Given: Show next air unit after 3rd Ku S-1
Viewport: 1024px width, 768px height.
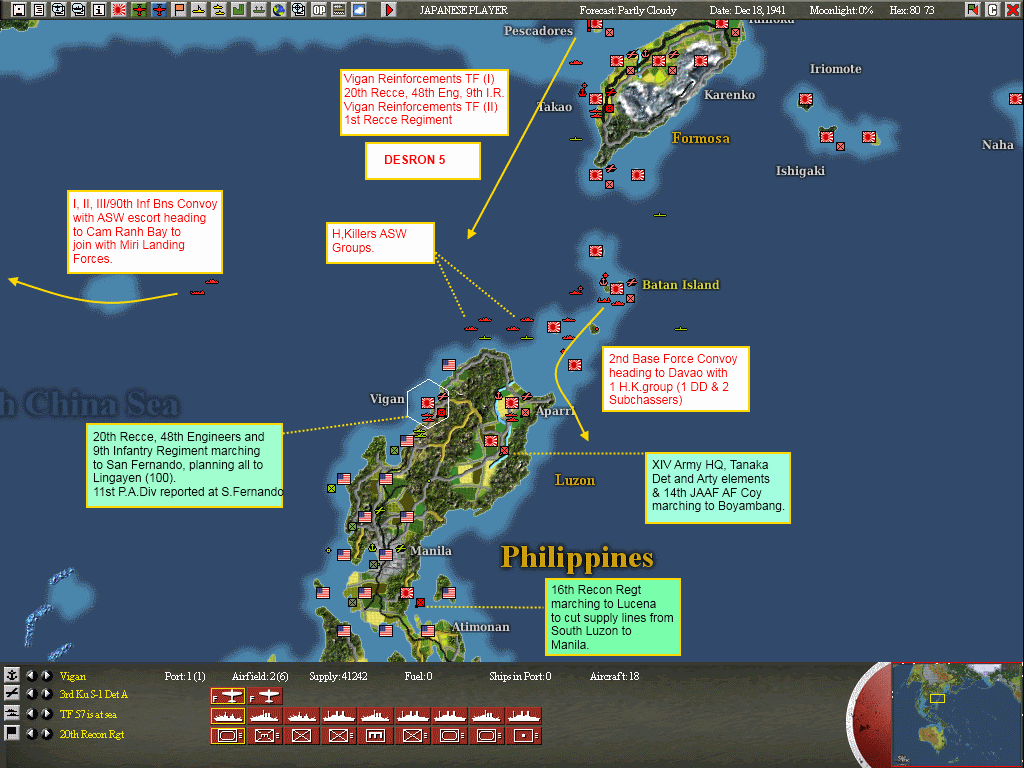Looking at the screenshot, I should tap(46, 694).
